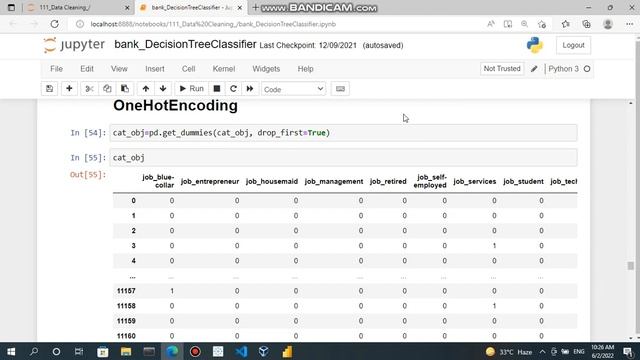The image size is (640, 360).
Task: Insert a new cell below with plus icon
Action: pyautogui.click(x=69, y=89)
